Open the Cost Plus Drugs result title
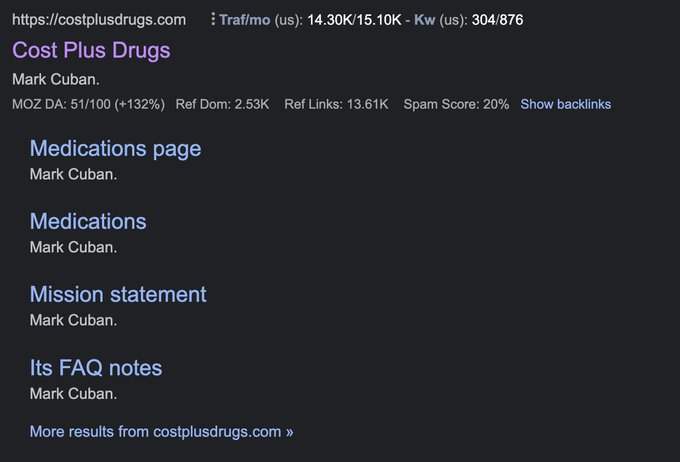The height and width of the screenshot is (462, 680). [x=91, y=50]
